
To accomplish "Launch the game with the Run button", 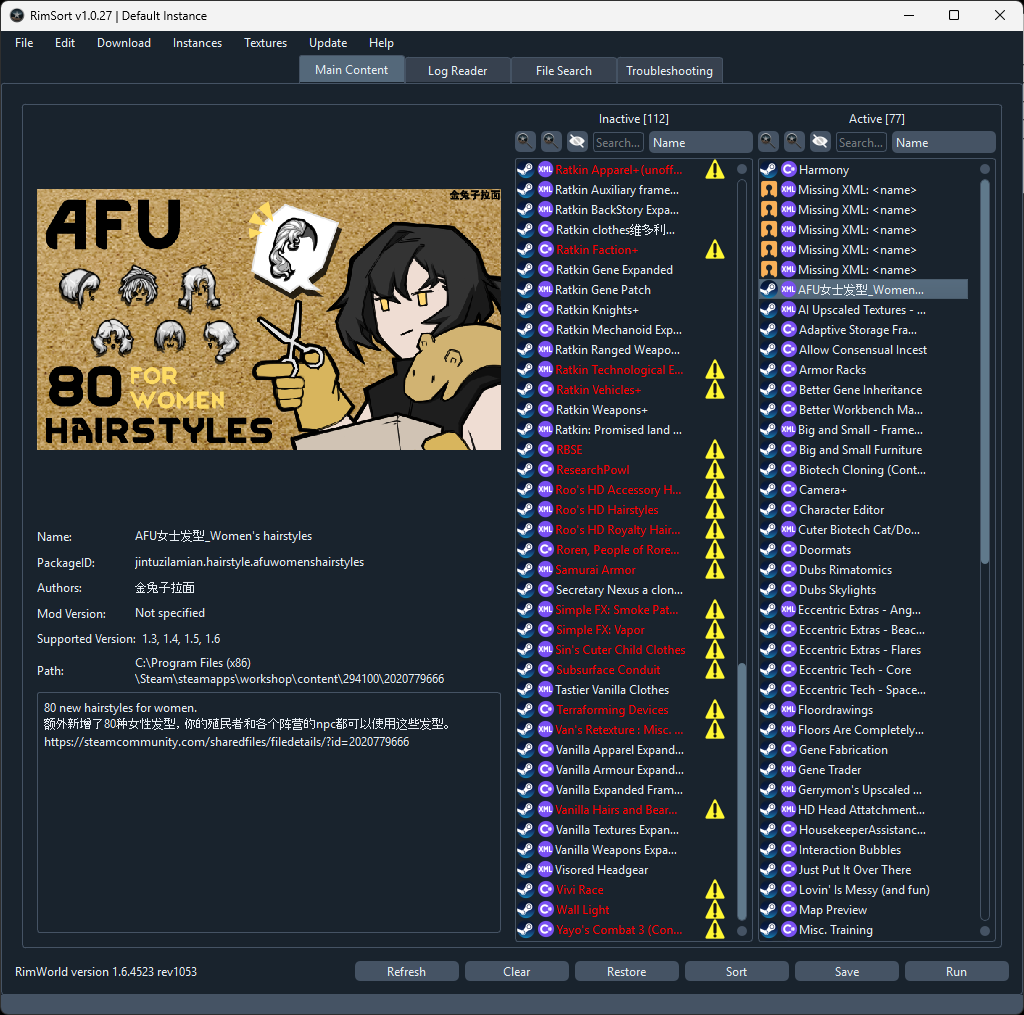I will (x=956, y=971).
